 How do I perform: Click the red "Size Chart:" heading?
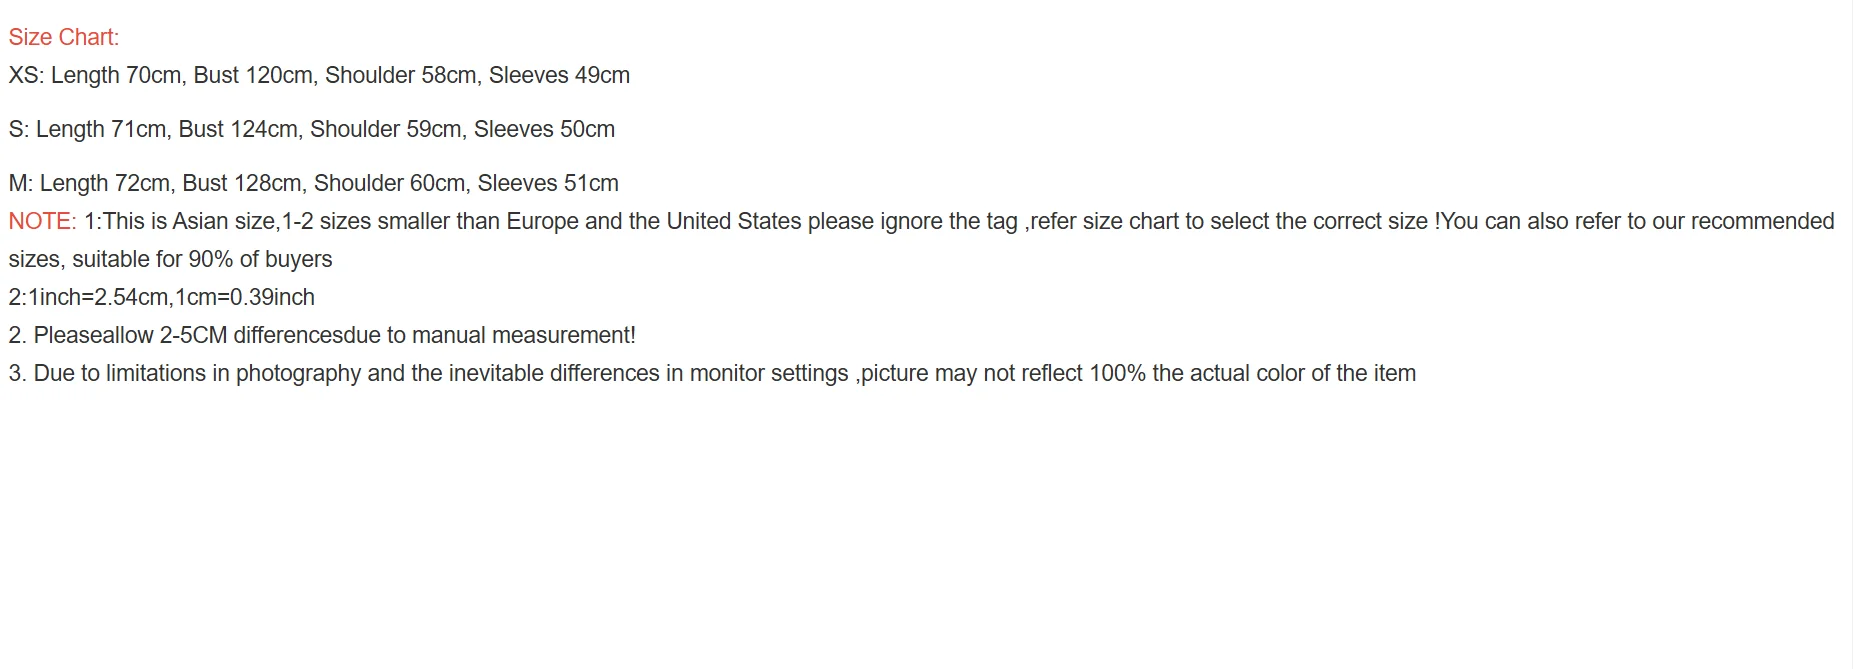coord(63,37)
